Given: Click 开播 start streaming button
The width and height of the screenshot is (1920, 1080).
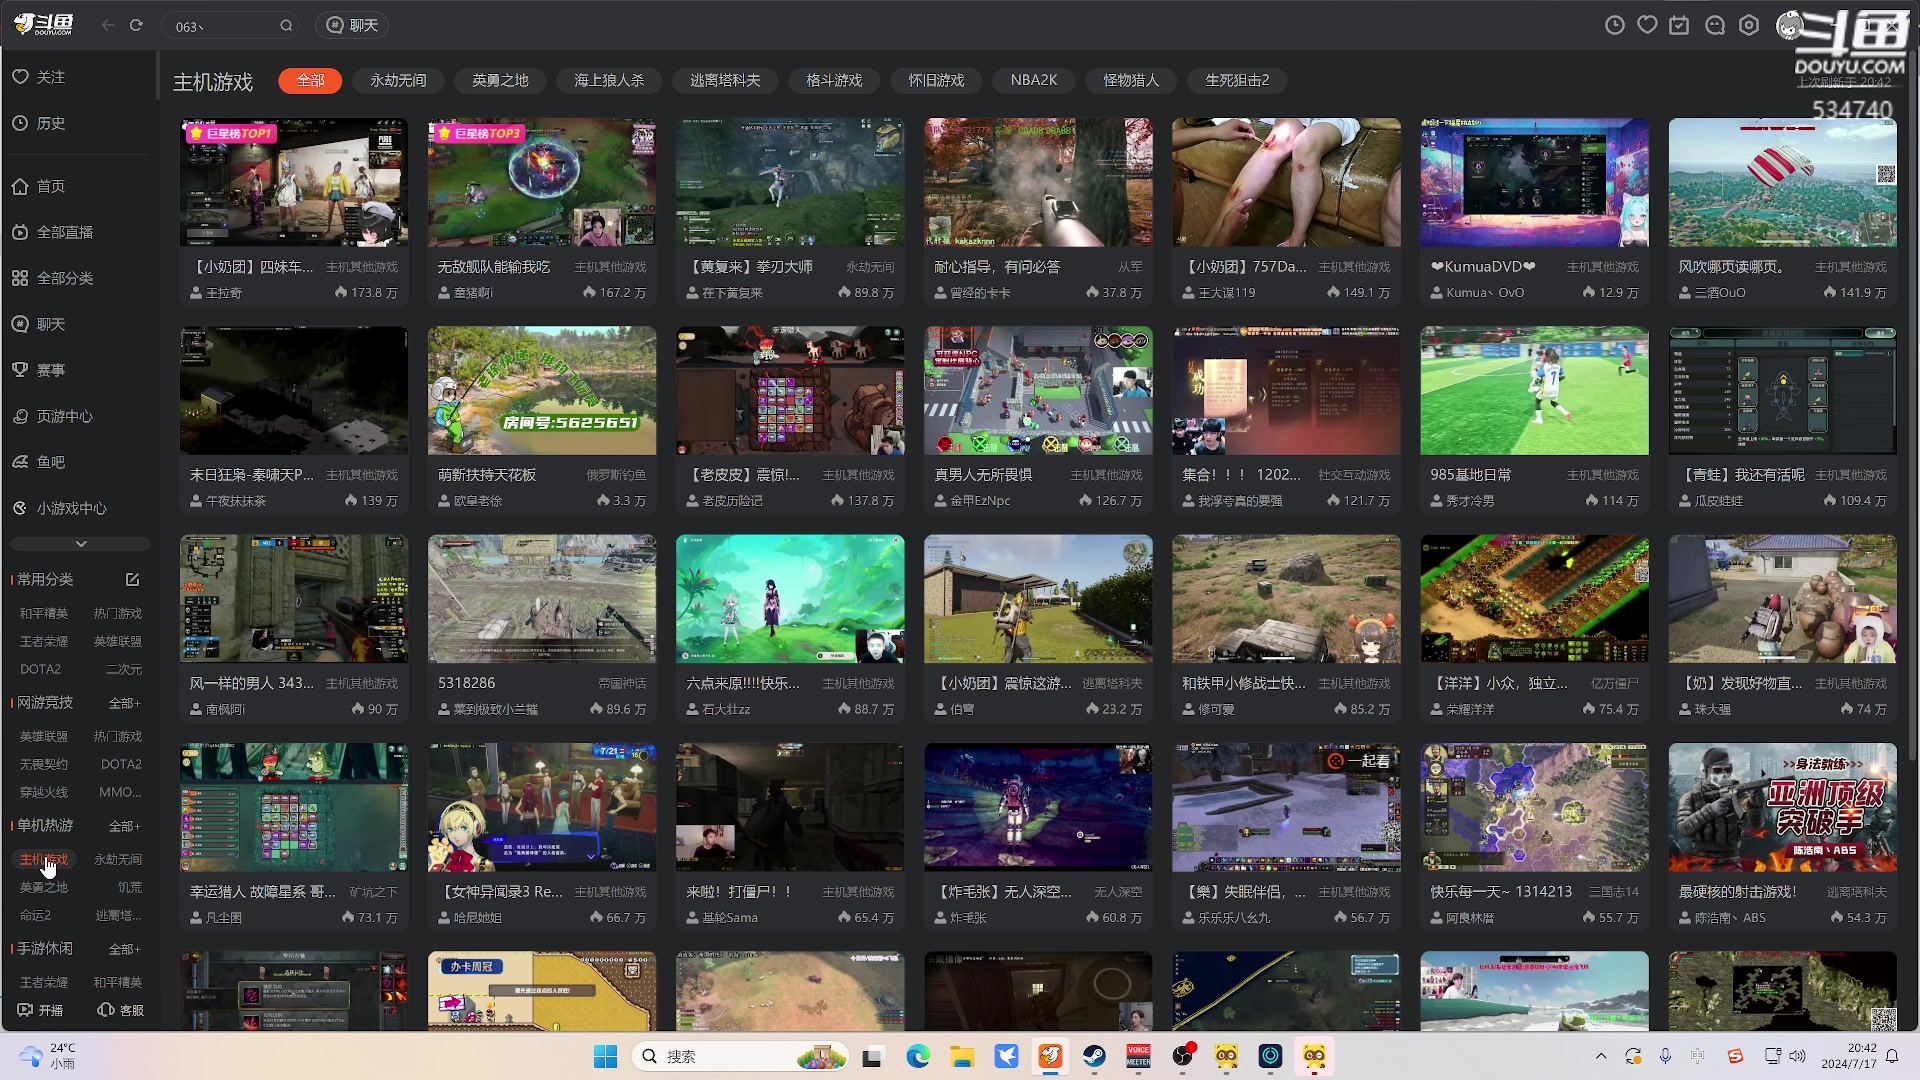Looking at the screenshot, I should (x=41, y=1010).
